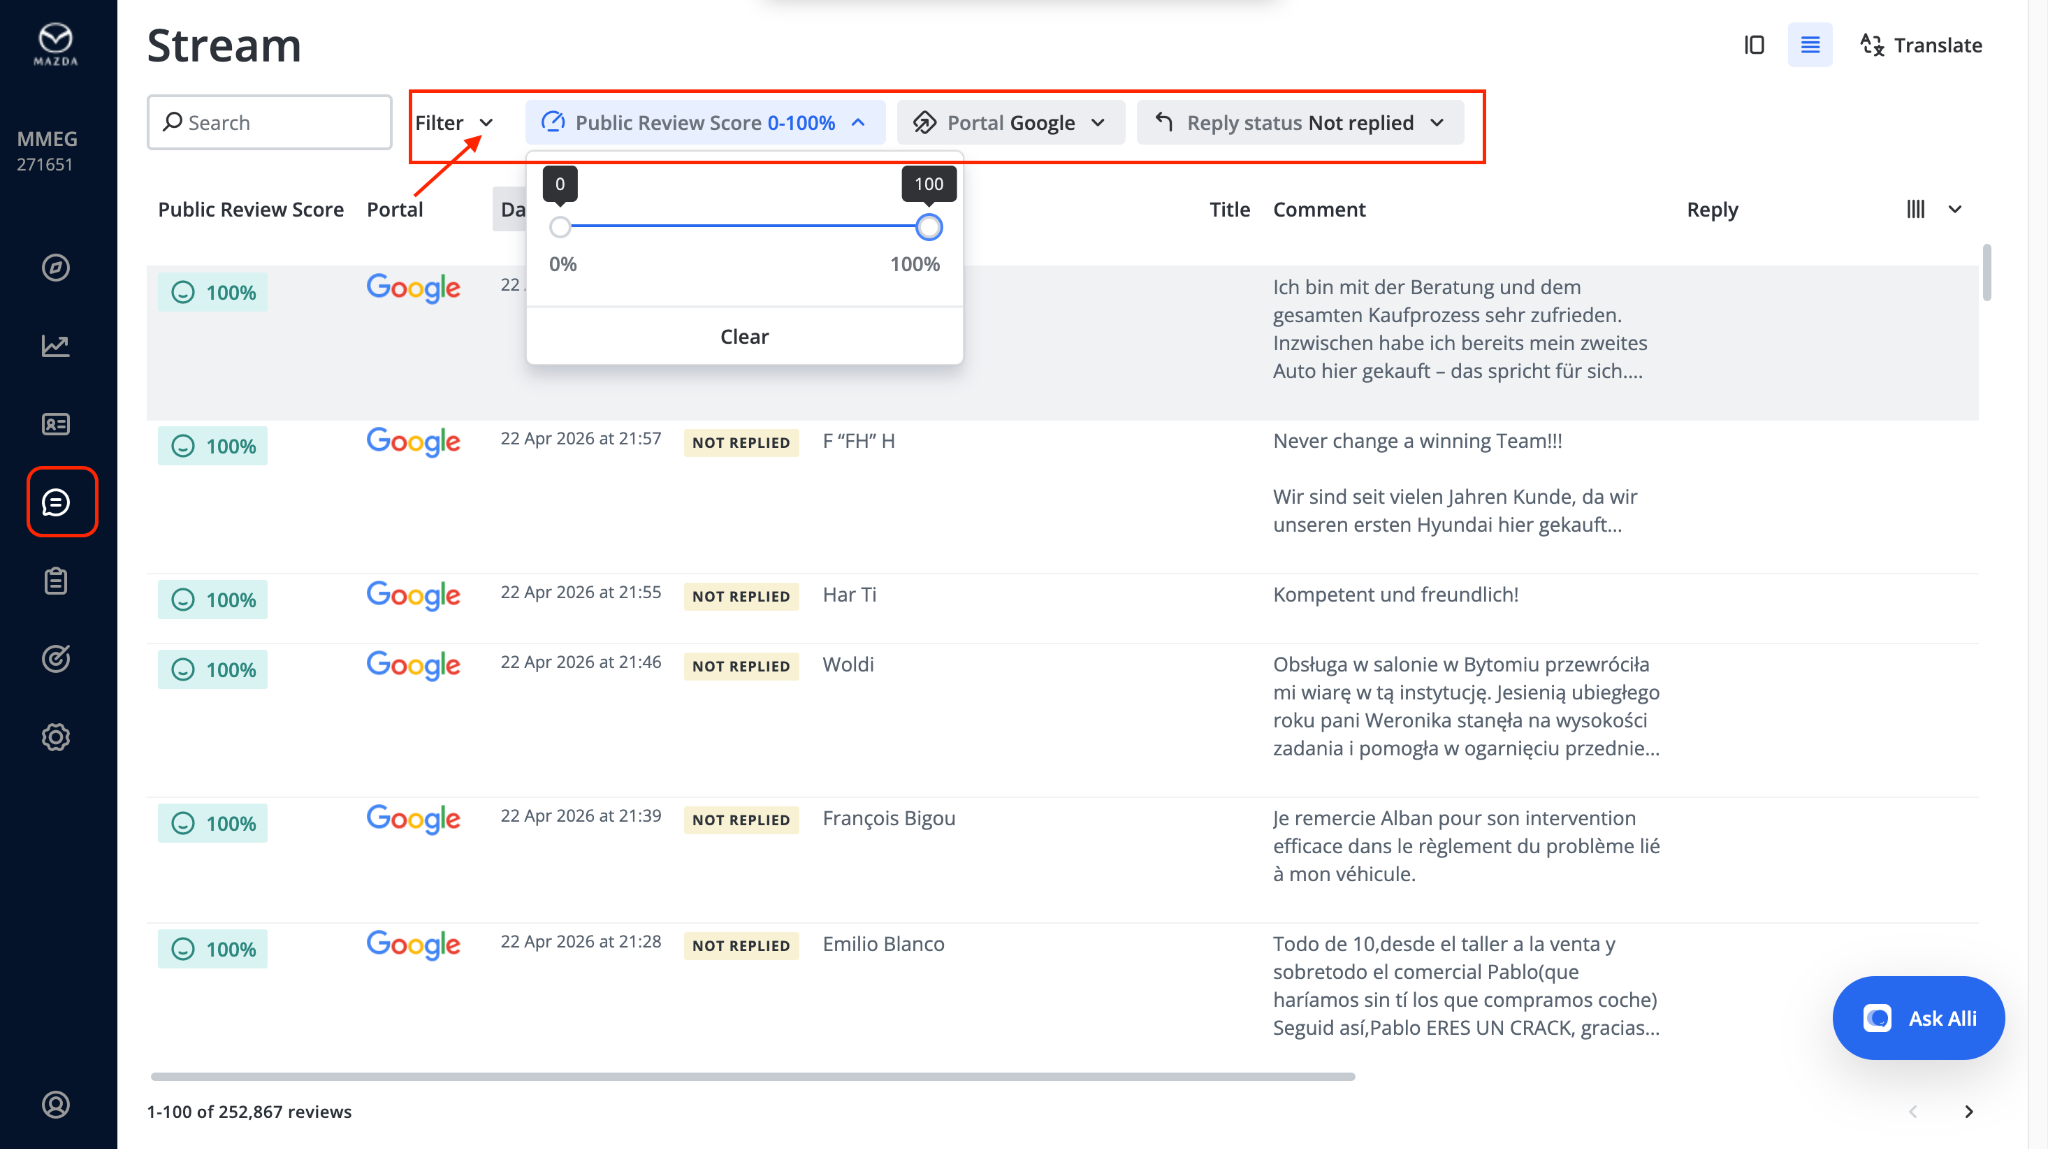Image resolution: width=2048 pixels, height=1149 pixels.
Task: Switch to list view layout
Action: coord(1810,45)
